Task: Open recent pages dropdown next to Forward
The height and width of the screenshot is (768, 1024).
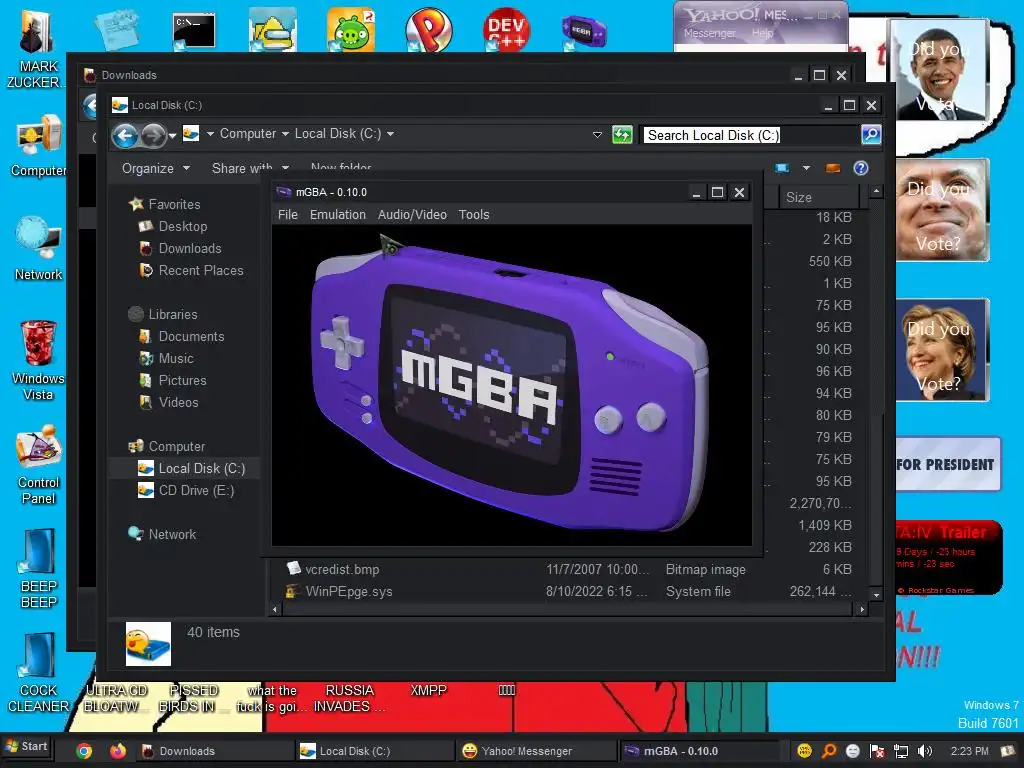Action: pos(172,136)
